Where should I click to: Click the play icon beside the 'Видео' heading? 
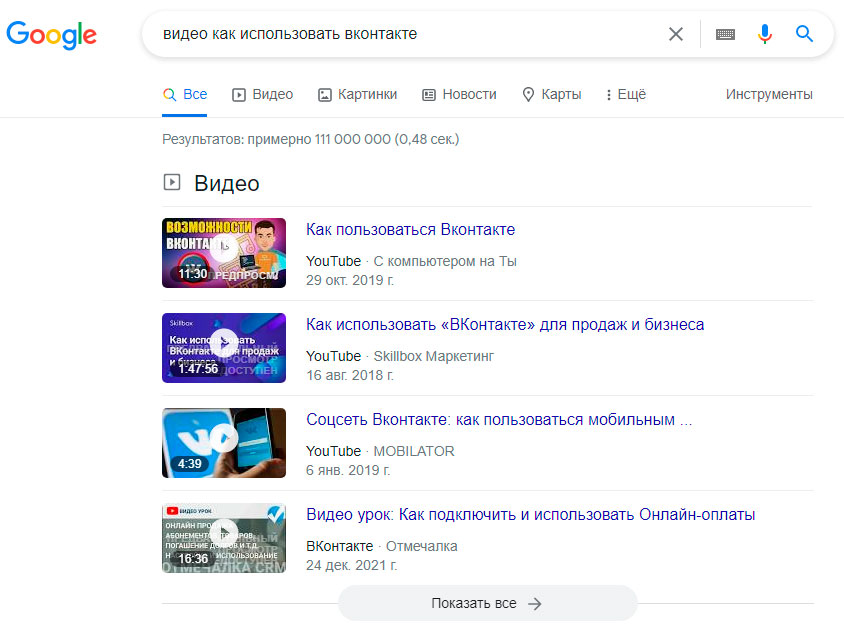[x=172, y=182]
